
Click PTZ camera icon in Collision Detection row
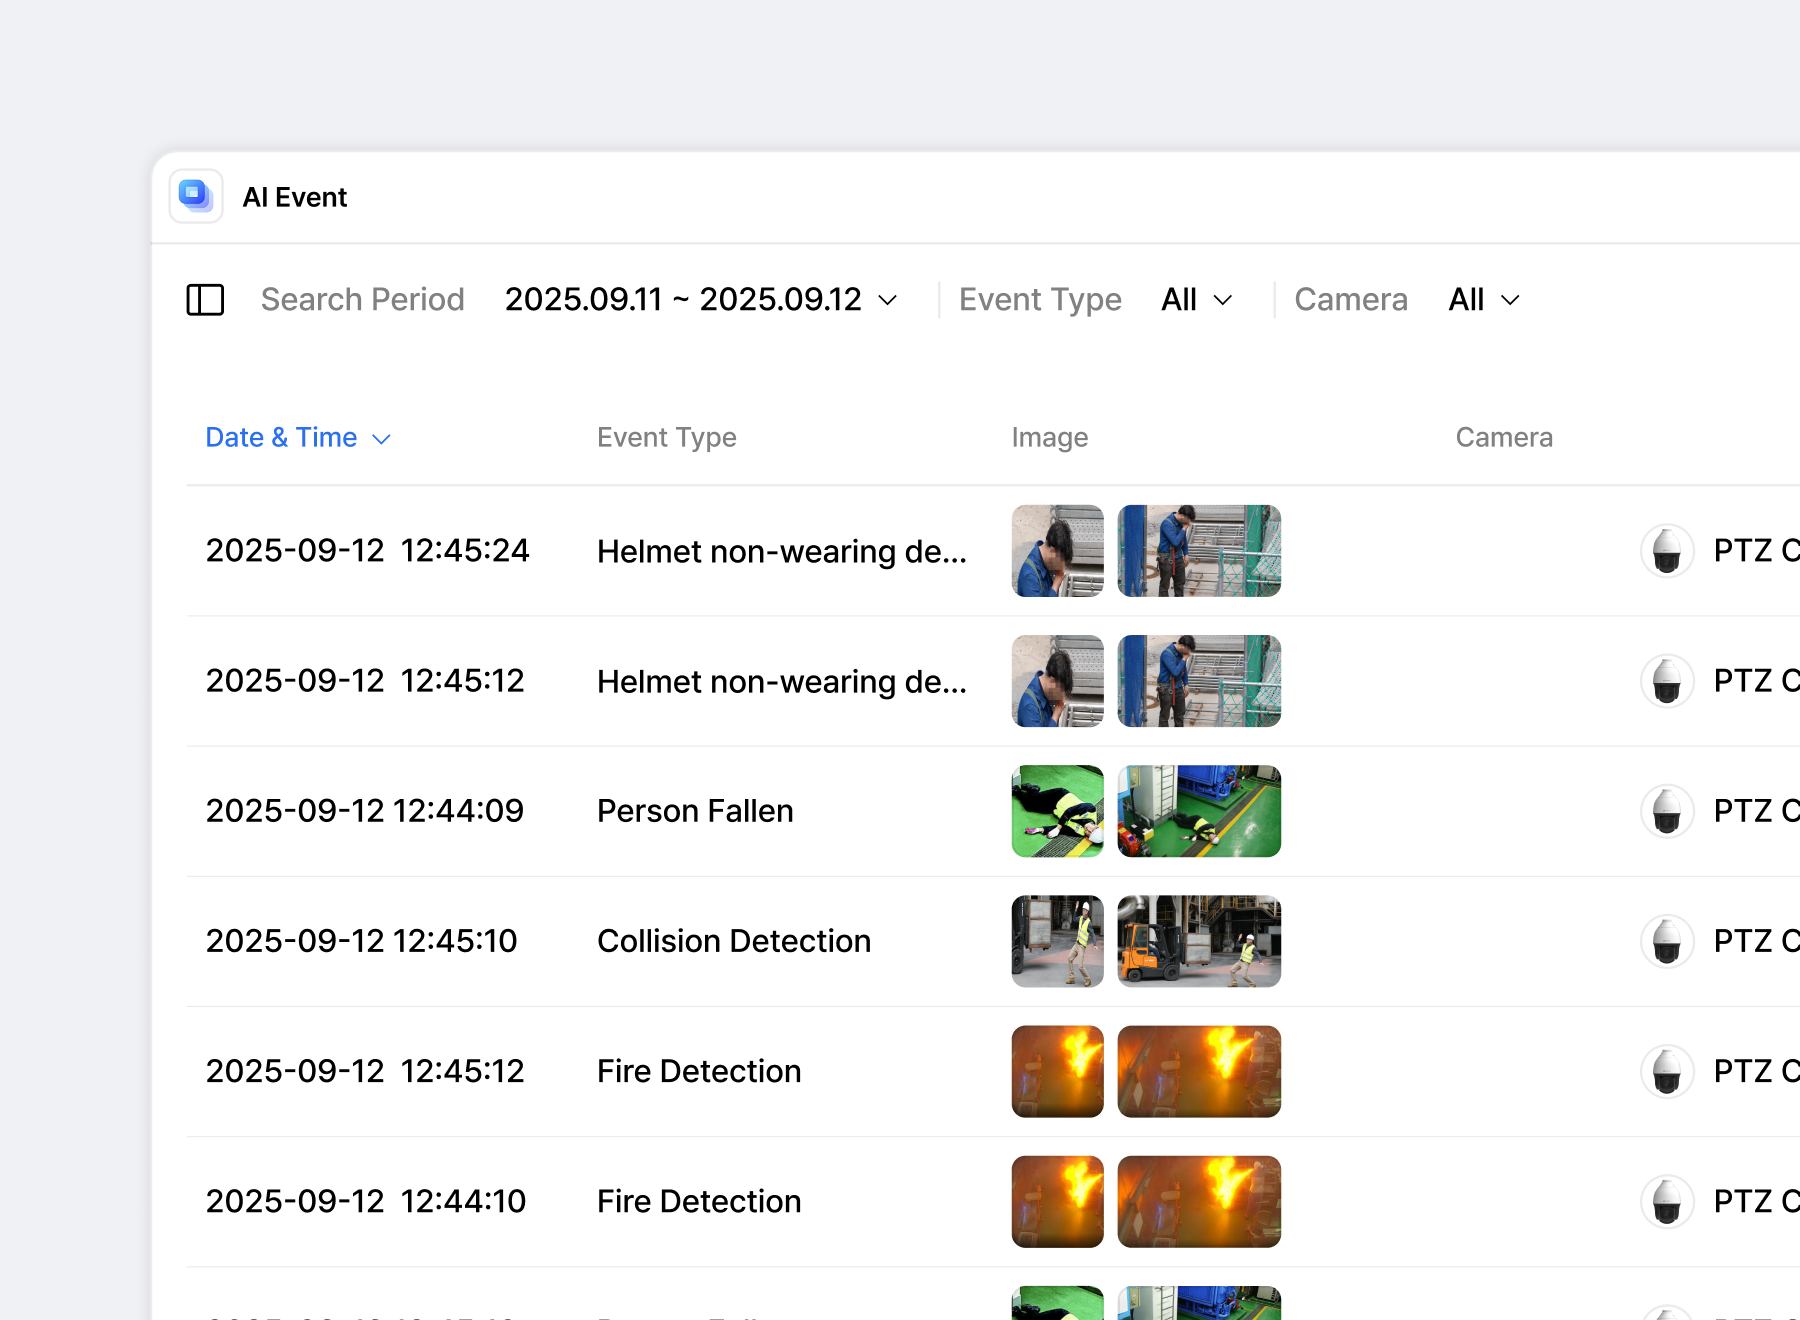1667,941
